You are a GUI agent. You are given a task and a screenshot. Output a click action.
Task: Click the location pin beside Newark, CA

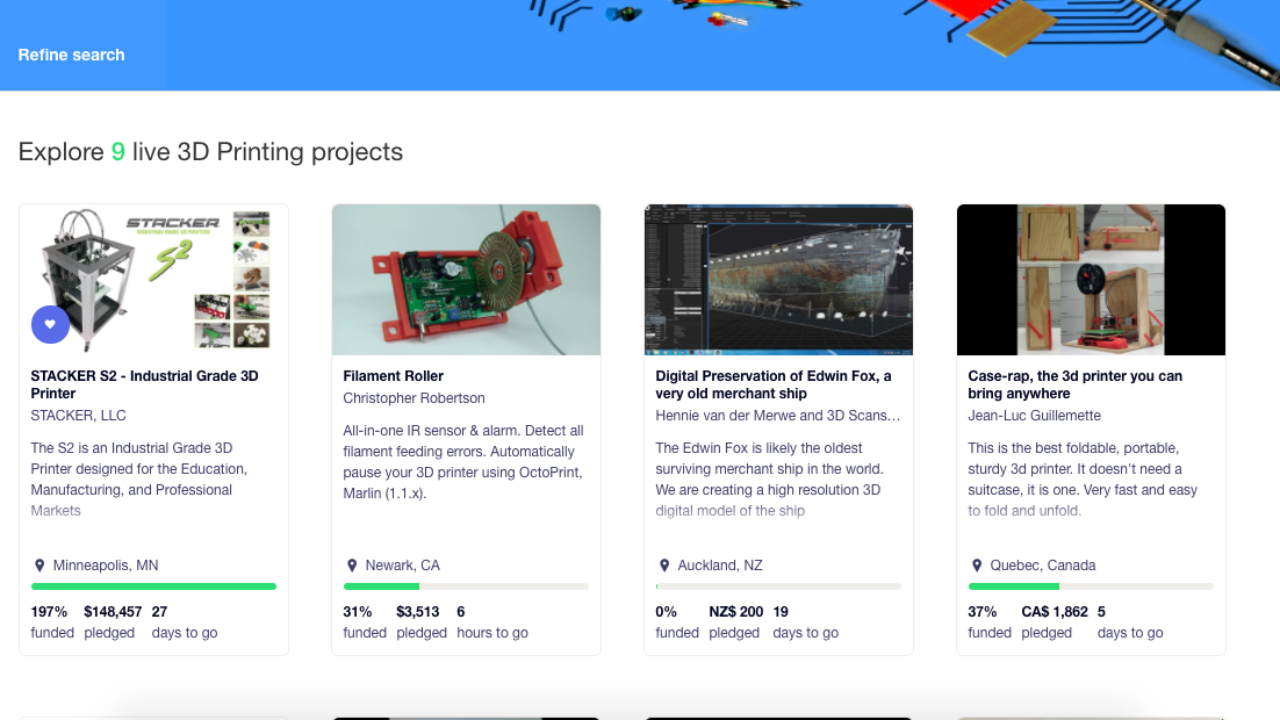pos(352,565)
